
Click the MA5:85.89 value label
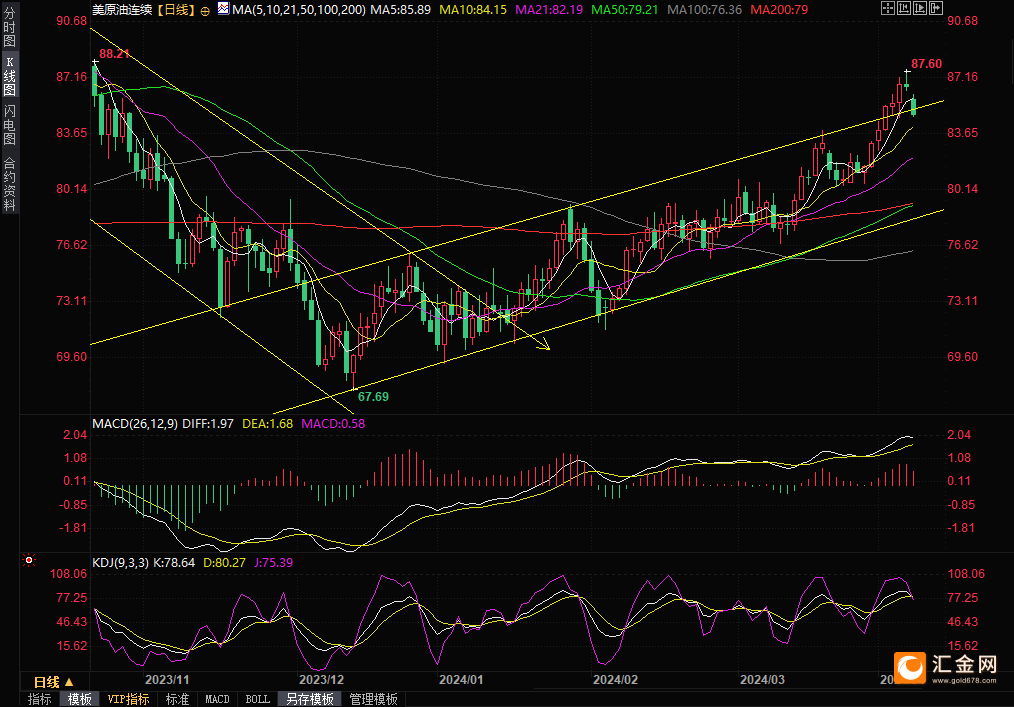[400, 10]
